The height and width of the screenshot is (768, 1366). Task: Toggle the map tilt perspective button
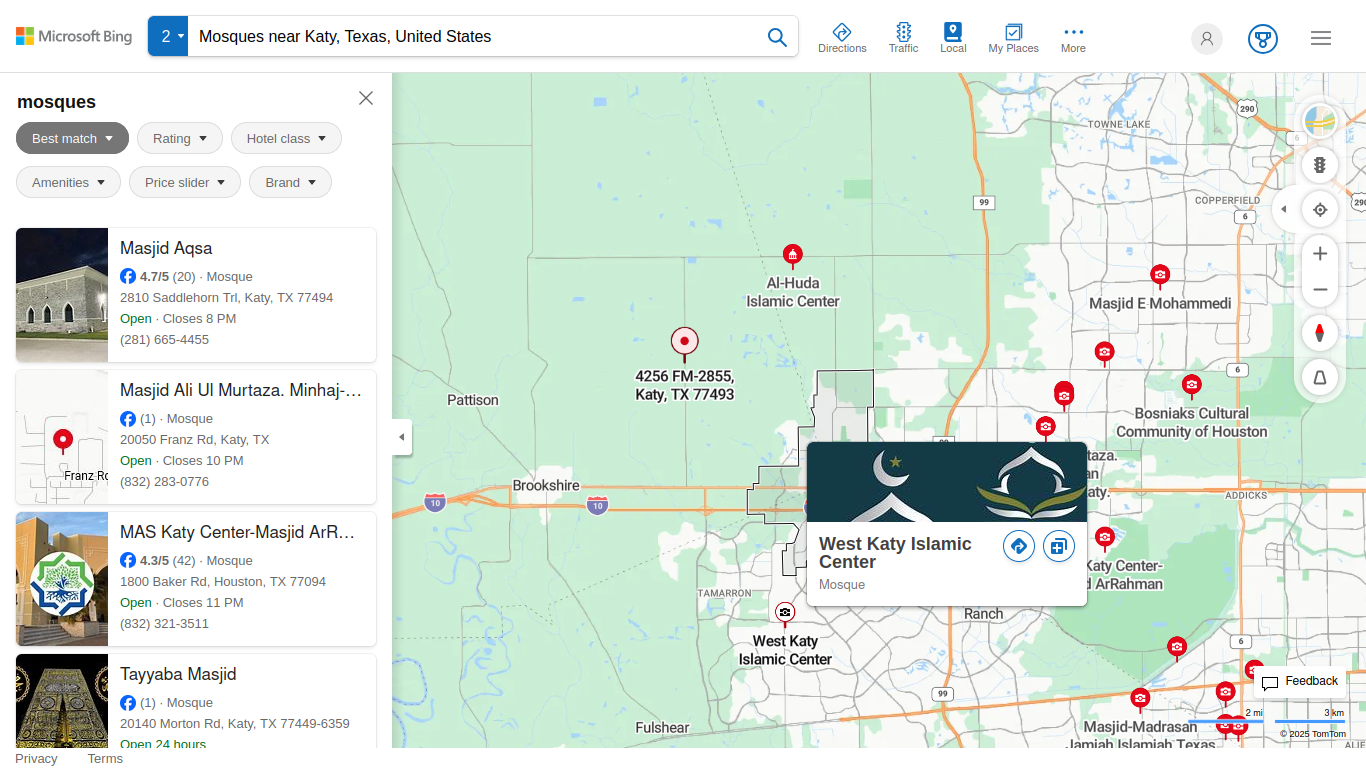click(1320, 377)
